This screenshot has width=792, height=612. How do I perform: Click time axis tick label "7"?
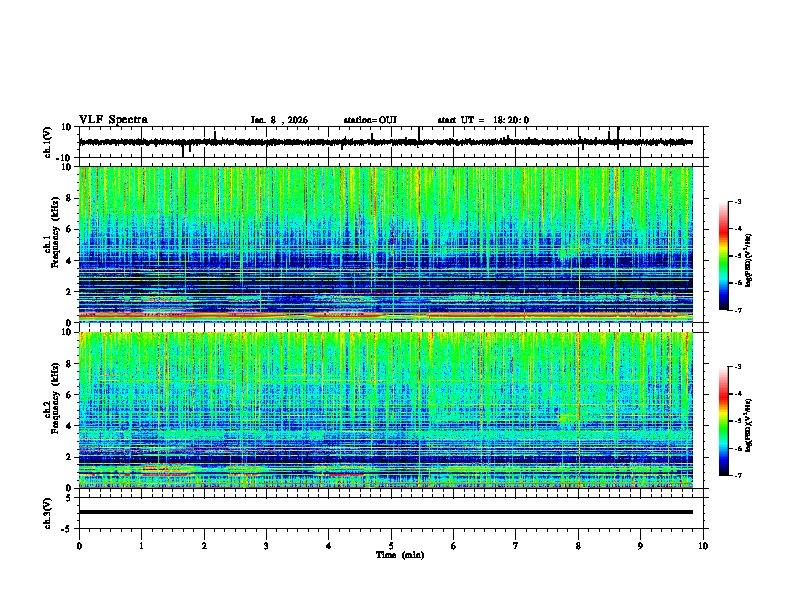coord(516,546)
